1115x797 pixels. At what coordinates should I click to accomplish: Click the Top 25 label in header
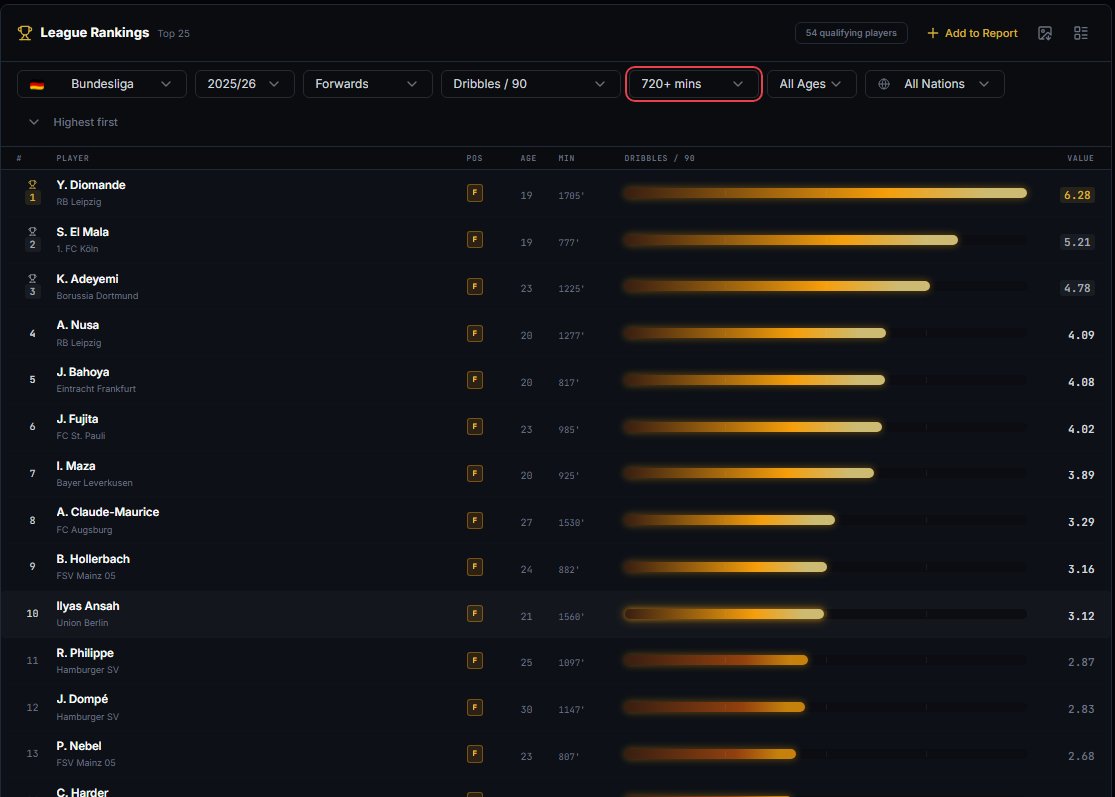tap(174, 33)
